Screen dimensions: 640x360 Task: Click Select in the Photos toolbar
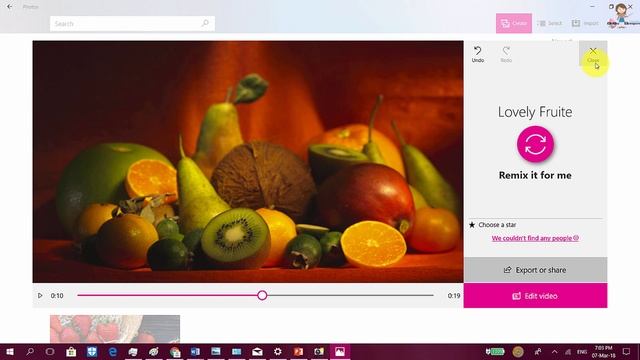coord(549,23)
